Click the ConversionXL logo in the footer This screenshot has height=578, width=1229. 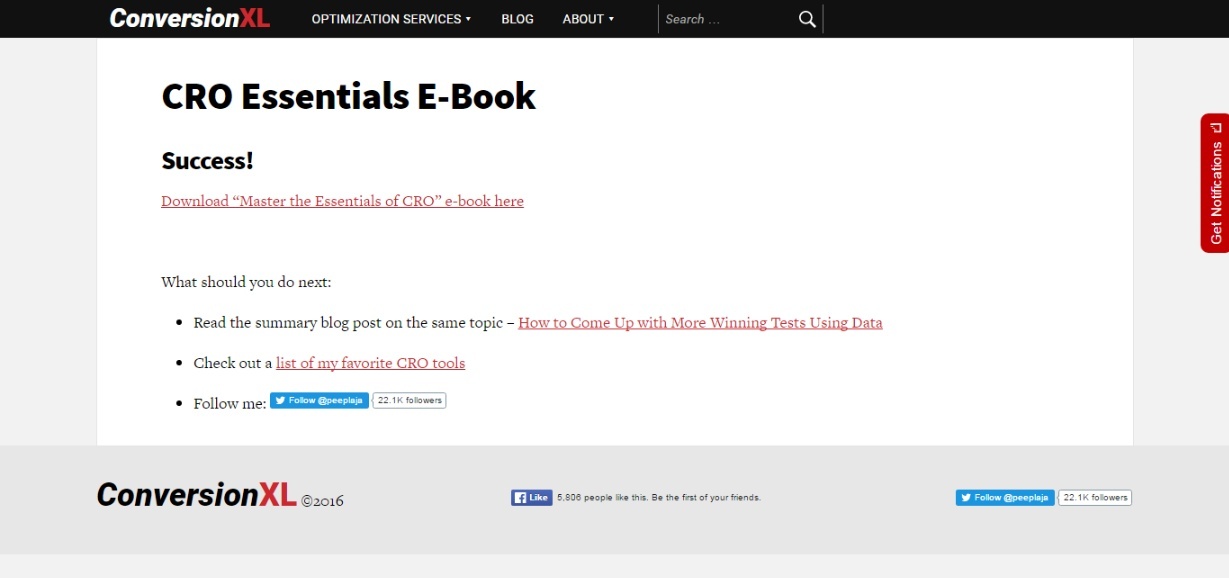coord(196,495)
